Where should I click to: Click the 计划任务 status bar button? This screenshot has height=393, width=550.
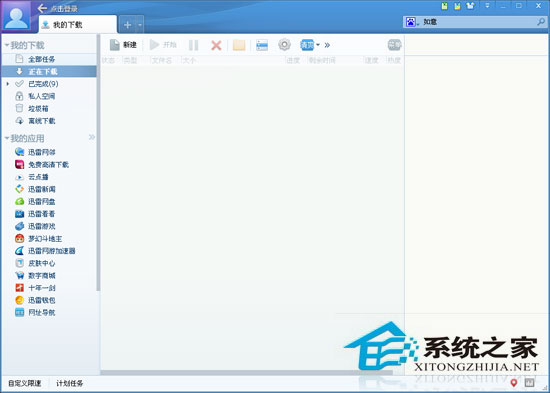tap(69, 383)
